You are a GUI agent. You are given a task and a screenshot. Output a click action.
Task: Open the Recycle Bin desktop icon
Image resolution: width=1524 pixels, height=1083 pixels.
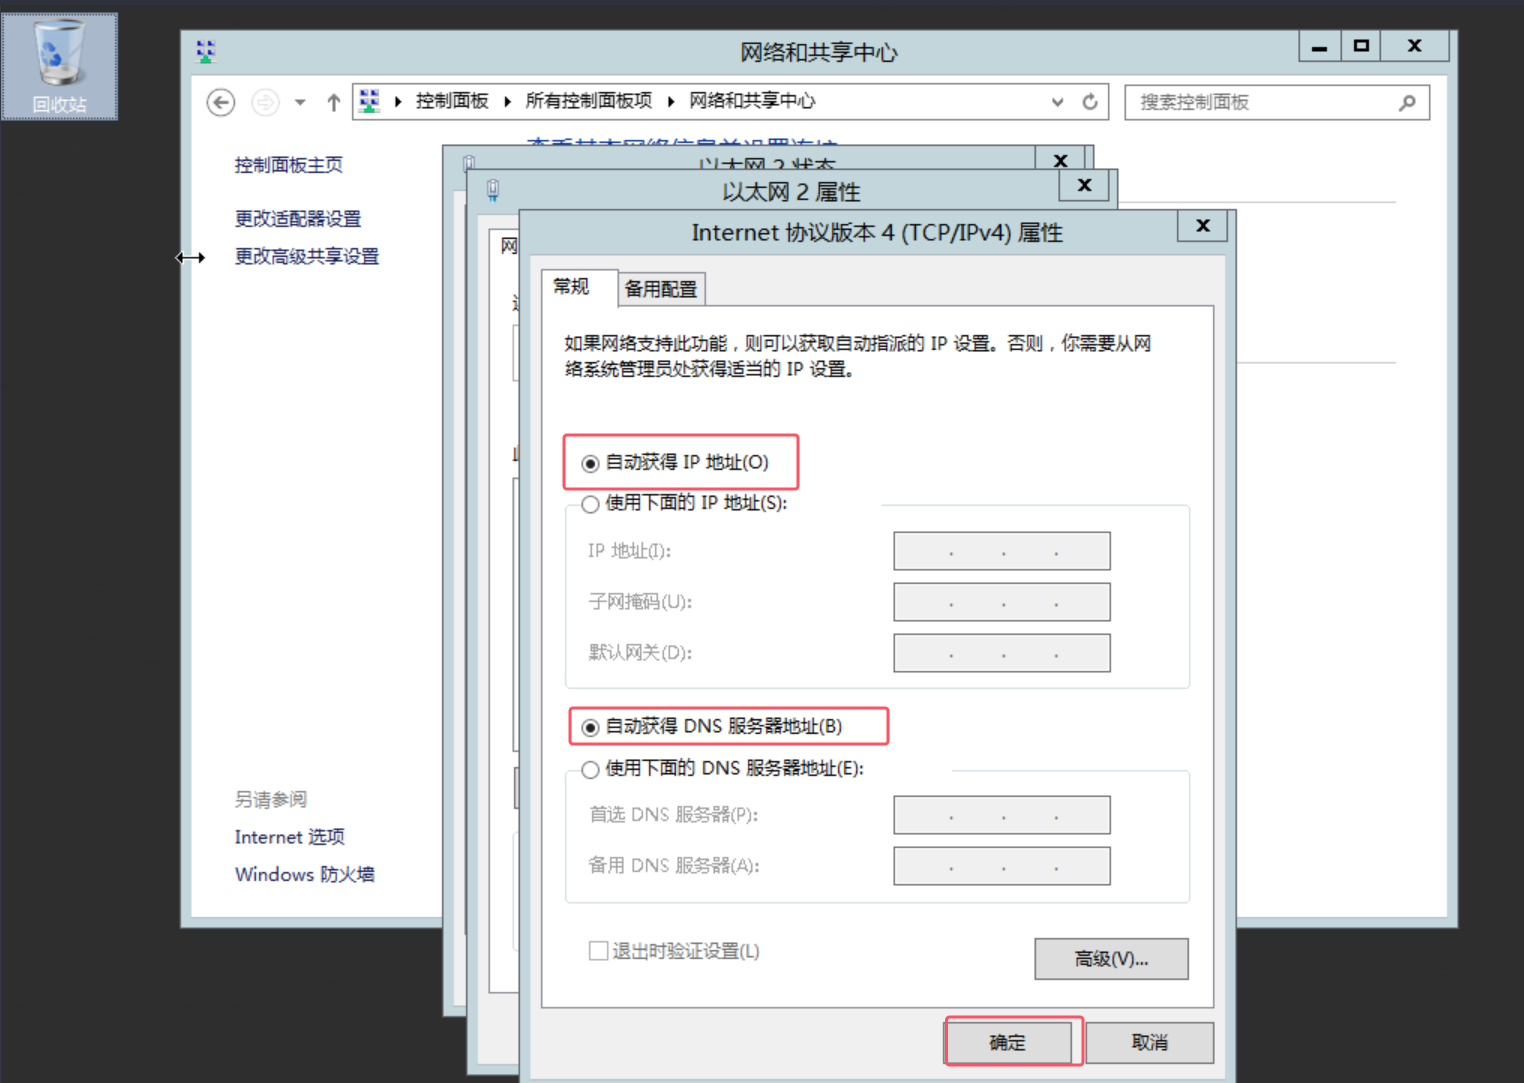click(x=59, y=67)
